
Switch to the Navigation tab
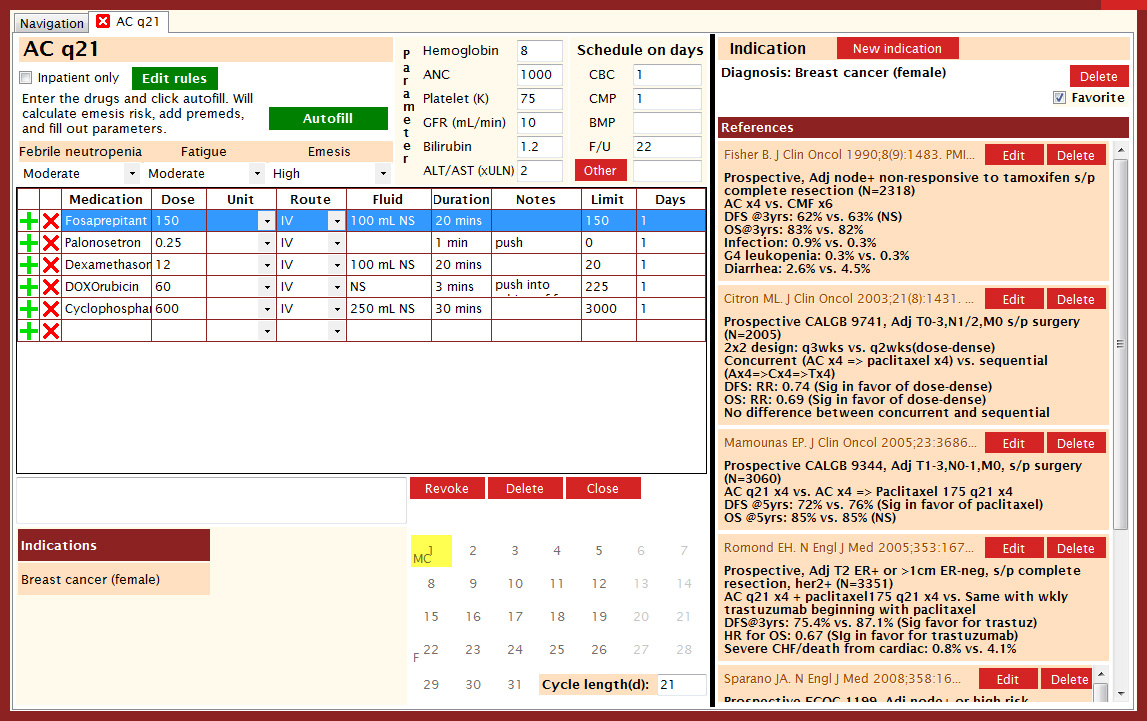[x=51, y=23]
